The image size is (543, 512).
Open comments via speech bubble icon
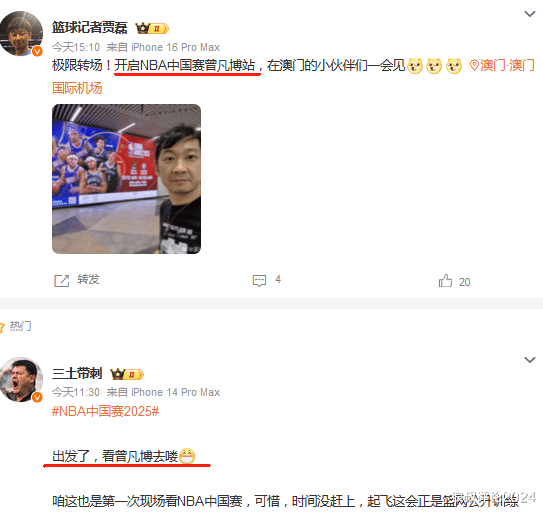pyautogui.click(x=259, y=281)
